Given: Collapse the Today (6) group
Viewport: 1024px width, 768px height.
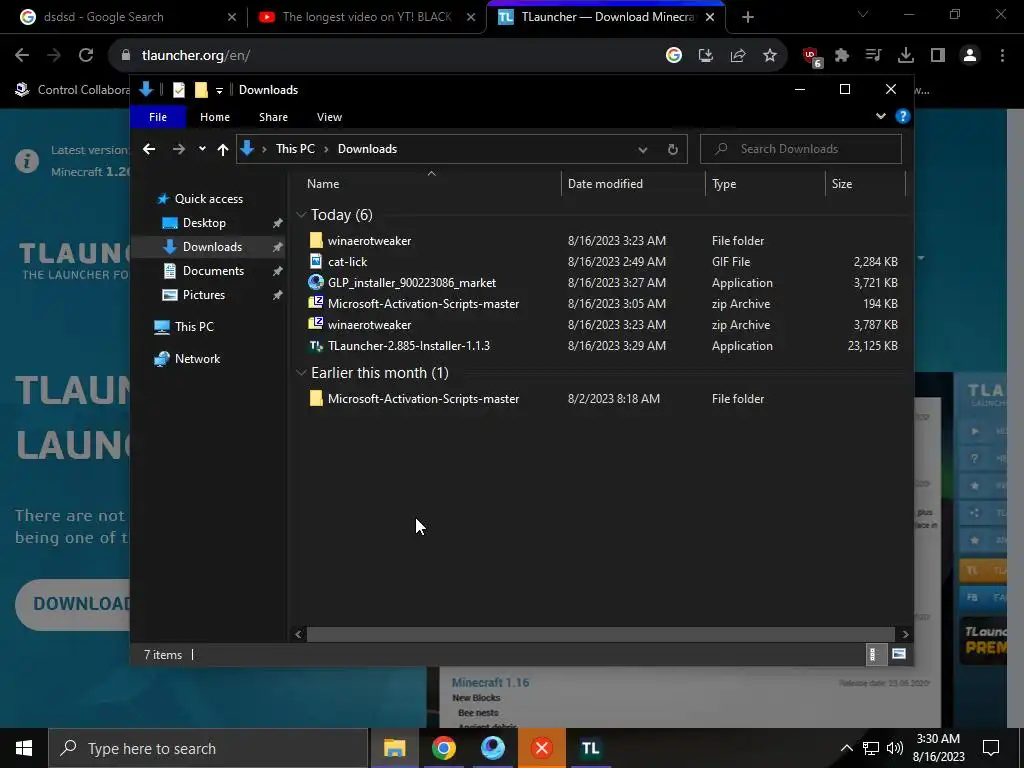Looking at the screenshot, I should 301,215.
